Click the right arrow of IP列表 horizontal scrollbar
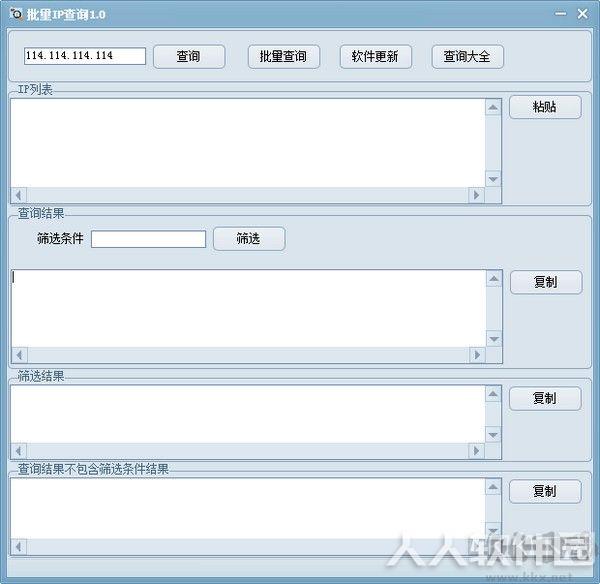Image resolution: width=600 pixels, height=584 pixels. (477, 195)
